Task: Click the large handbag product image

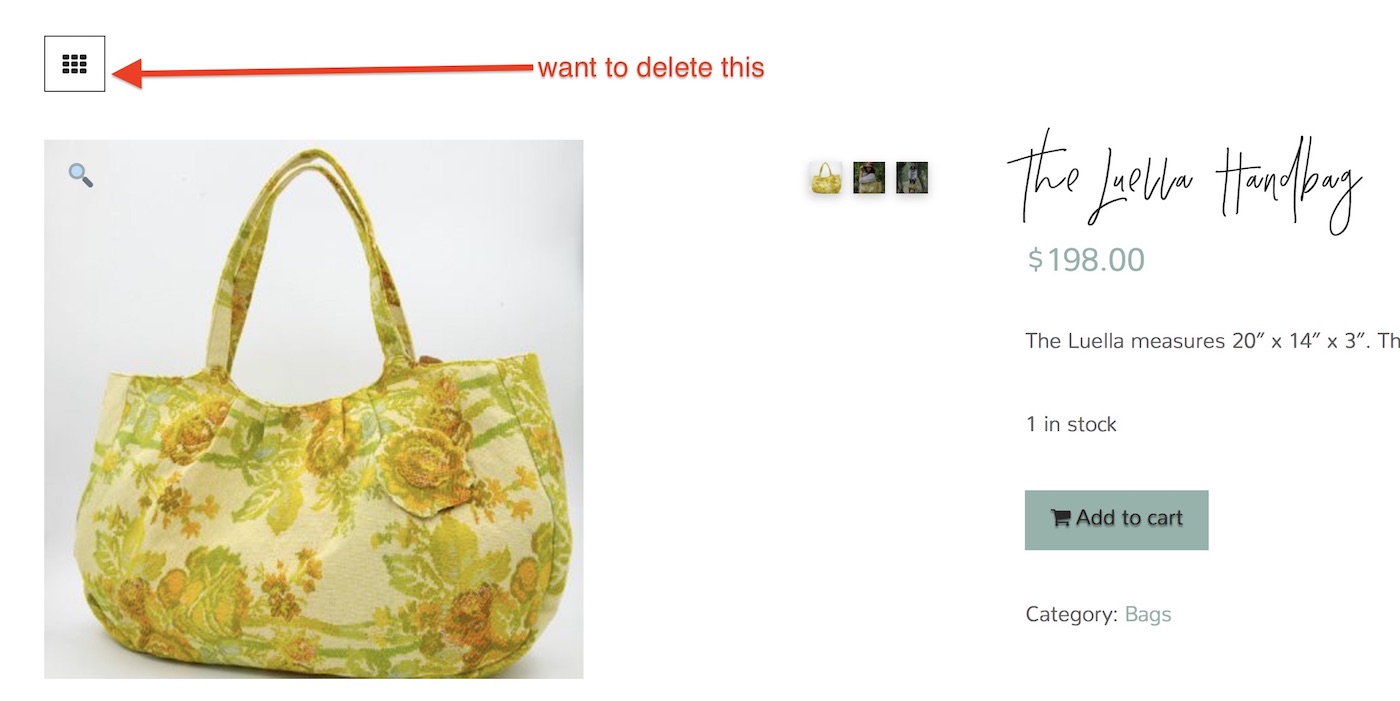Action: tap(314, 409)
